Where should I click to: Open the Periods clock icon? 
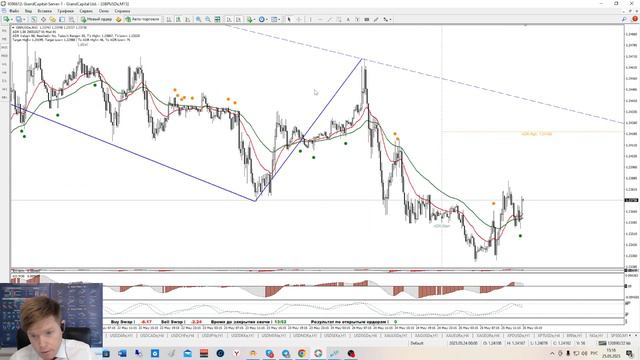point(262,19)
